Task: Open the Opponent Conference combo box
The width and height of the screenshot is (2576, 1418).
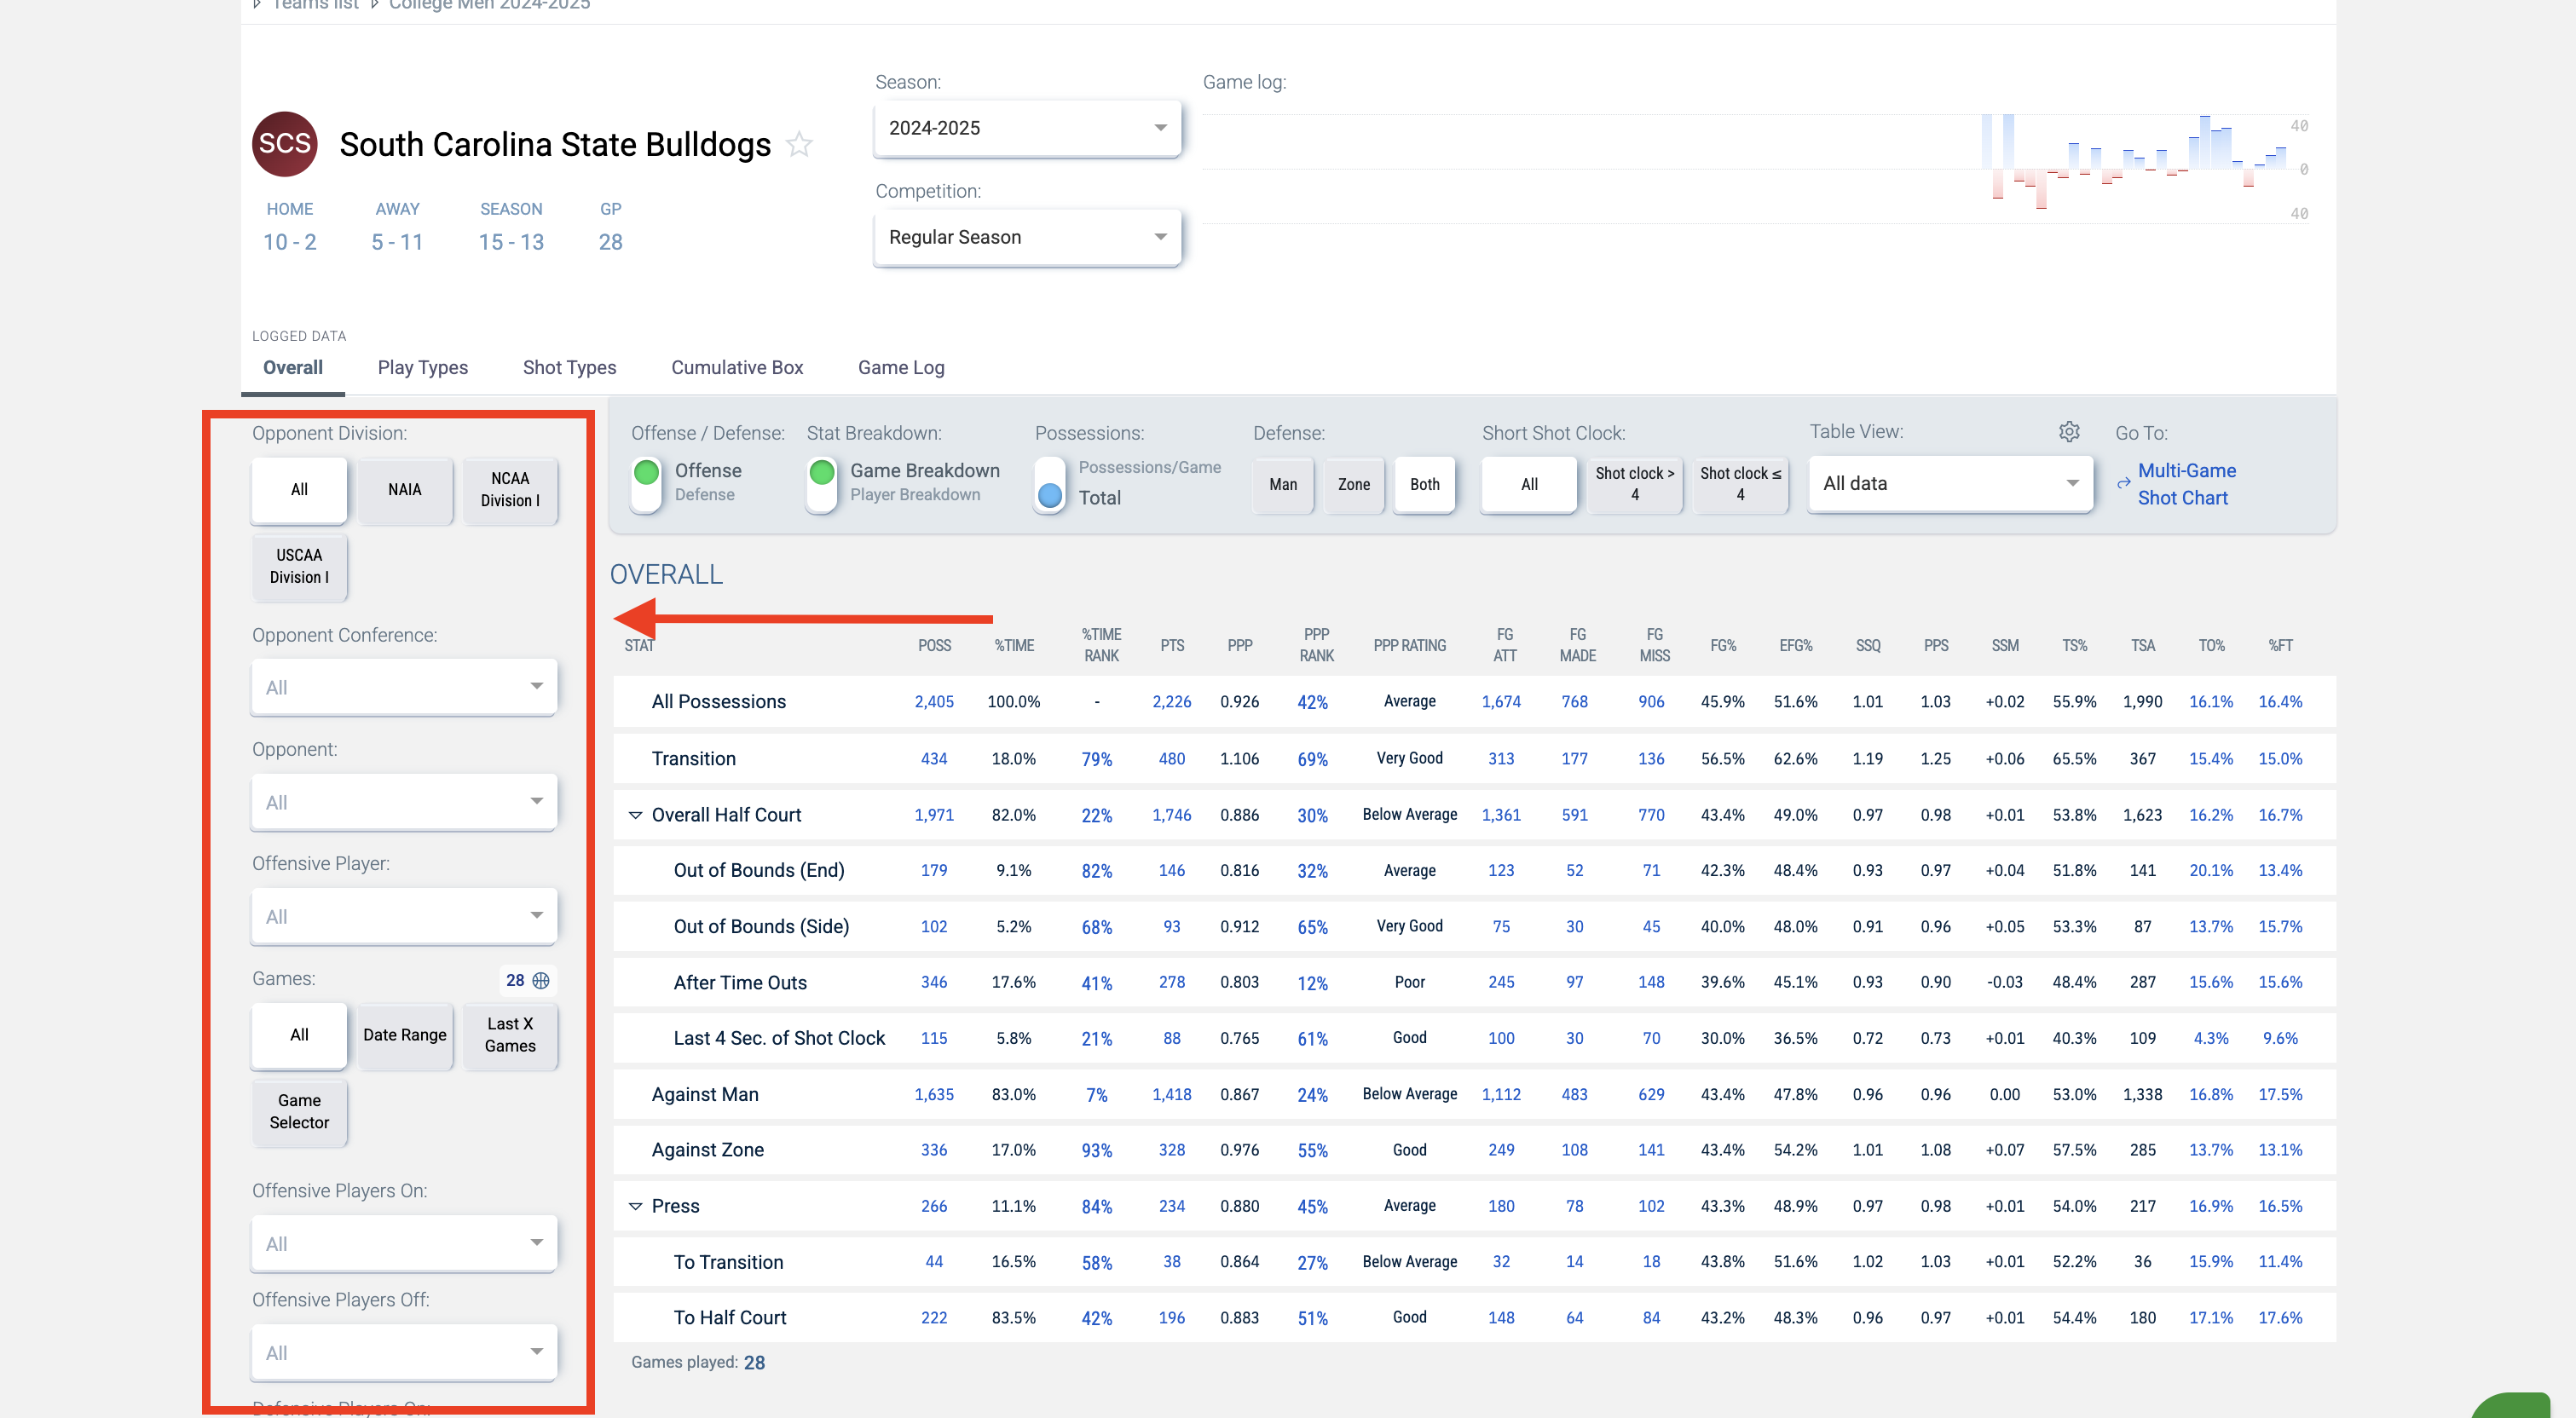Action: click(x=404, y=687)
